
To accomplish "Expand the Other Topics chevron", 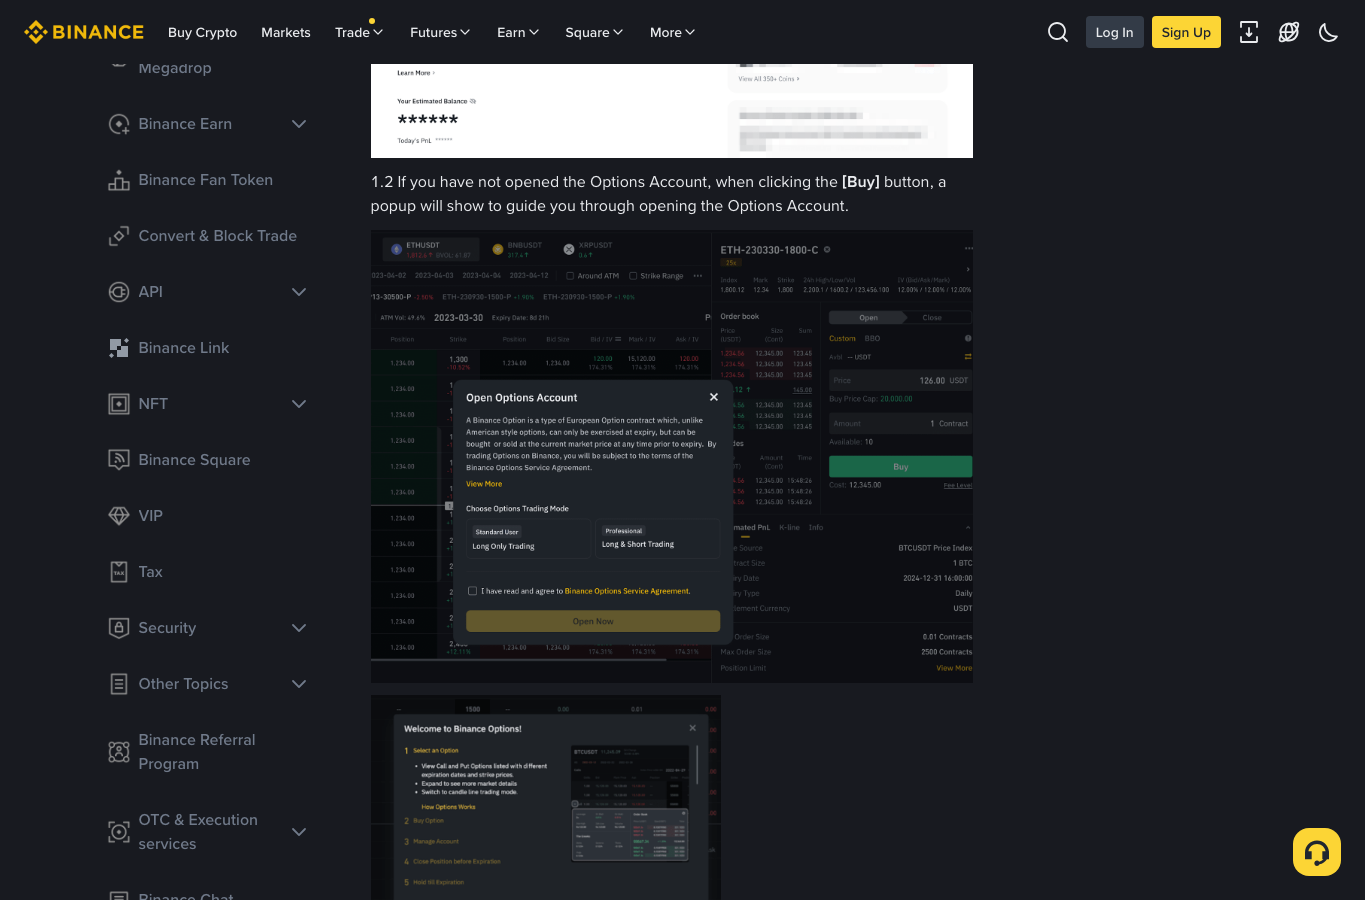I will point(299,684).
